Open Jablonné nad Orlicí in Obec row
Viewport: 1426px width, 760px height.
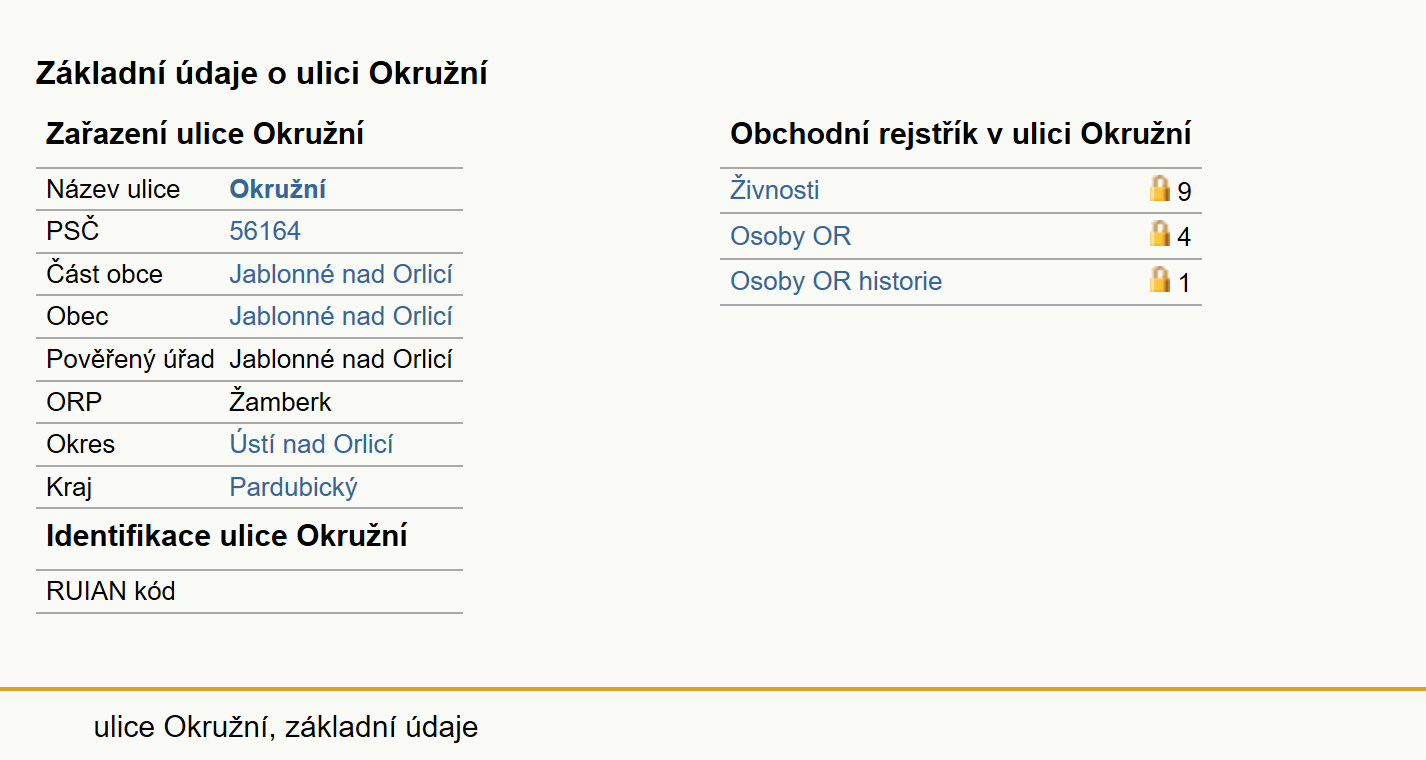(x=341, y=316)
